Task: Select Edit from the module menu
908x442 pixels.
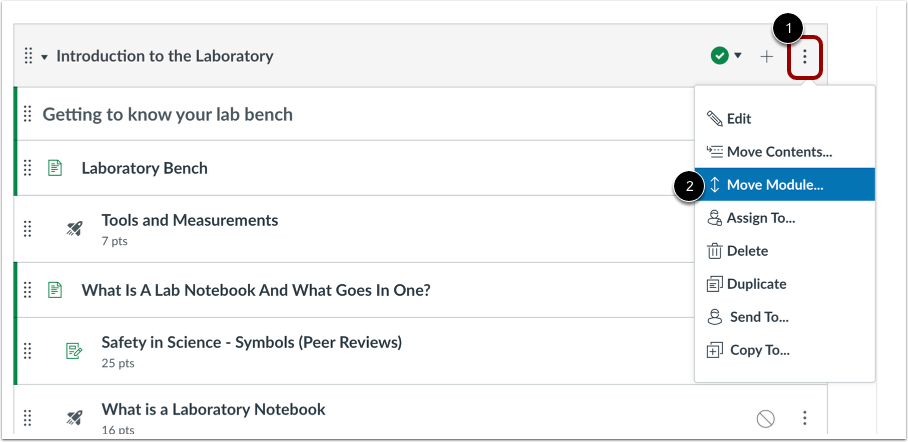Action: (738, 119)
